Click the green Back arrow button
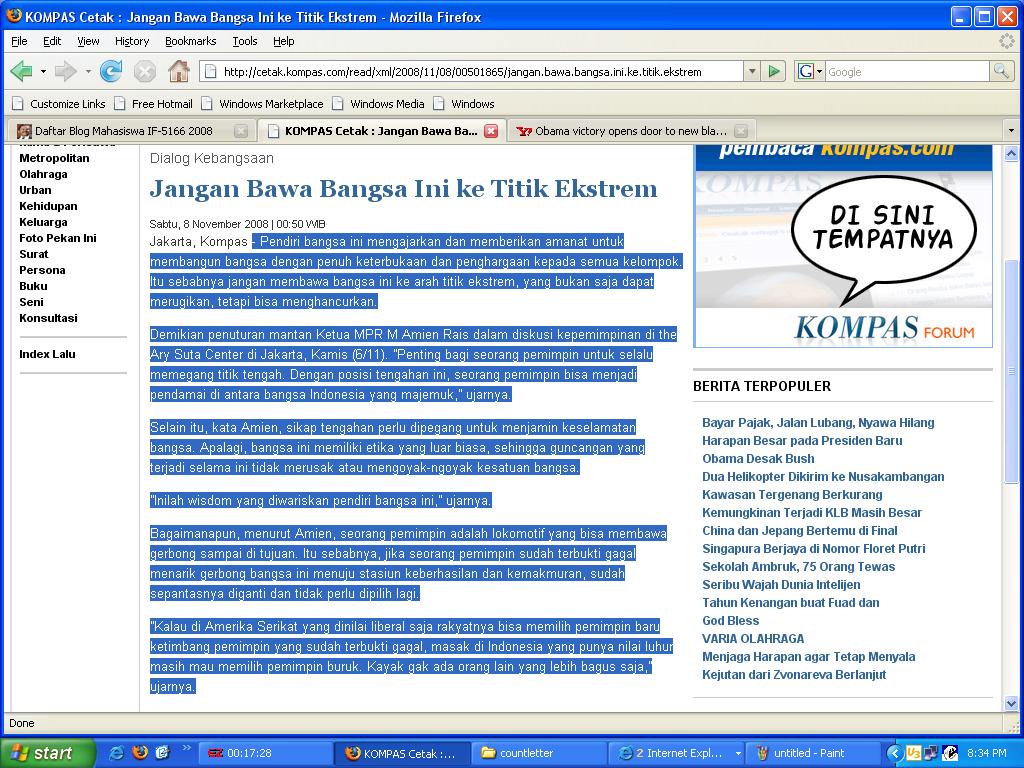This screenshot has width=1024, height=768. 22,71
